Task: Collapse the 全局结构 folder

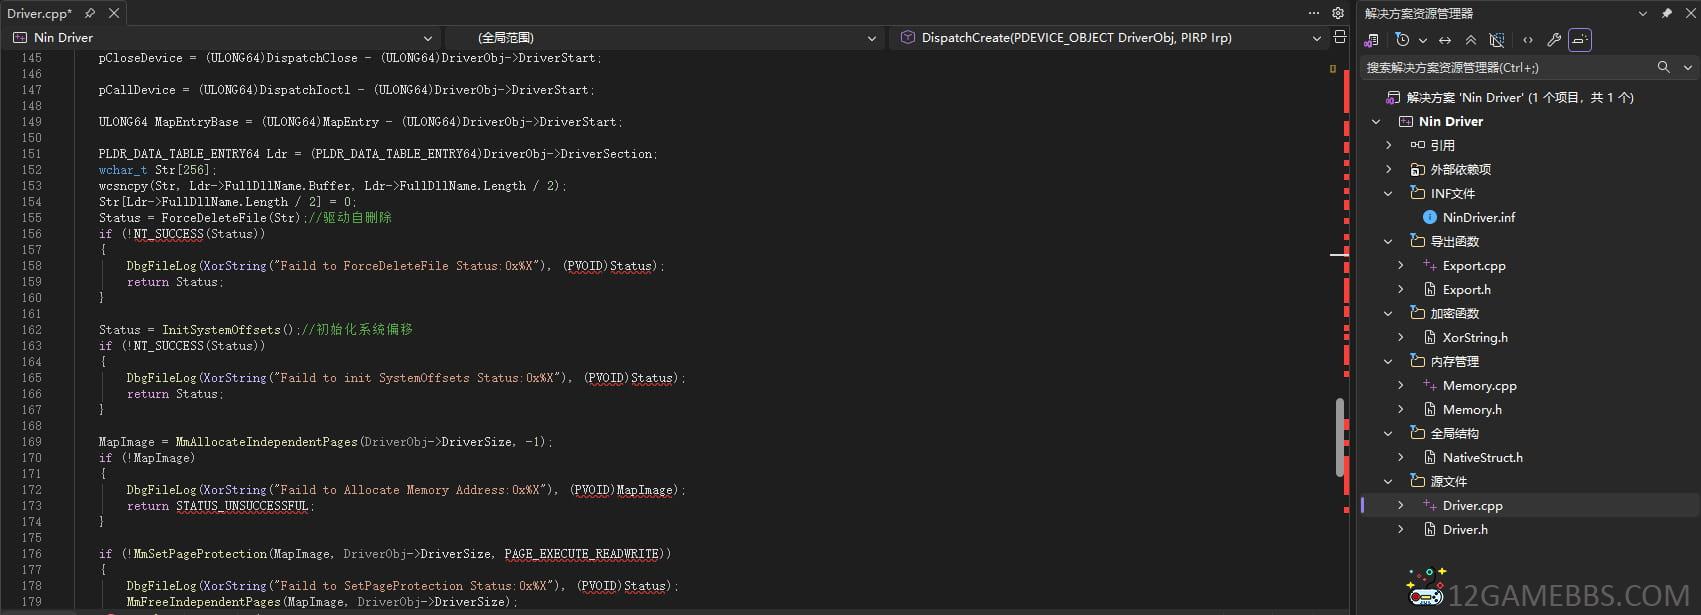Action: (x=1388, y=433)
